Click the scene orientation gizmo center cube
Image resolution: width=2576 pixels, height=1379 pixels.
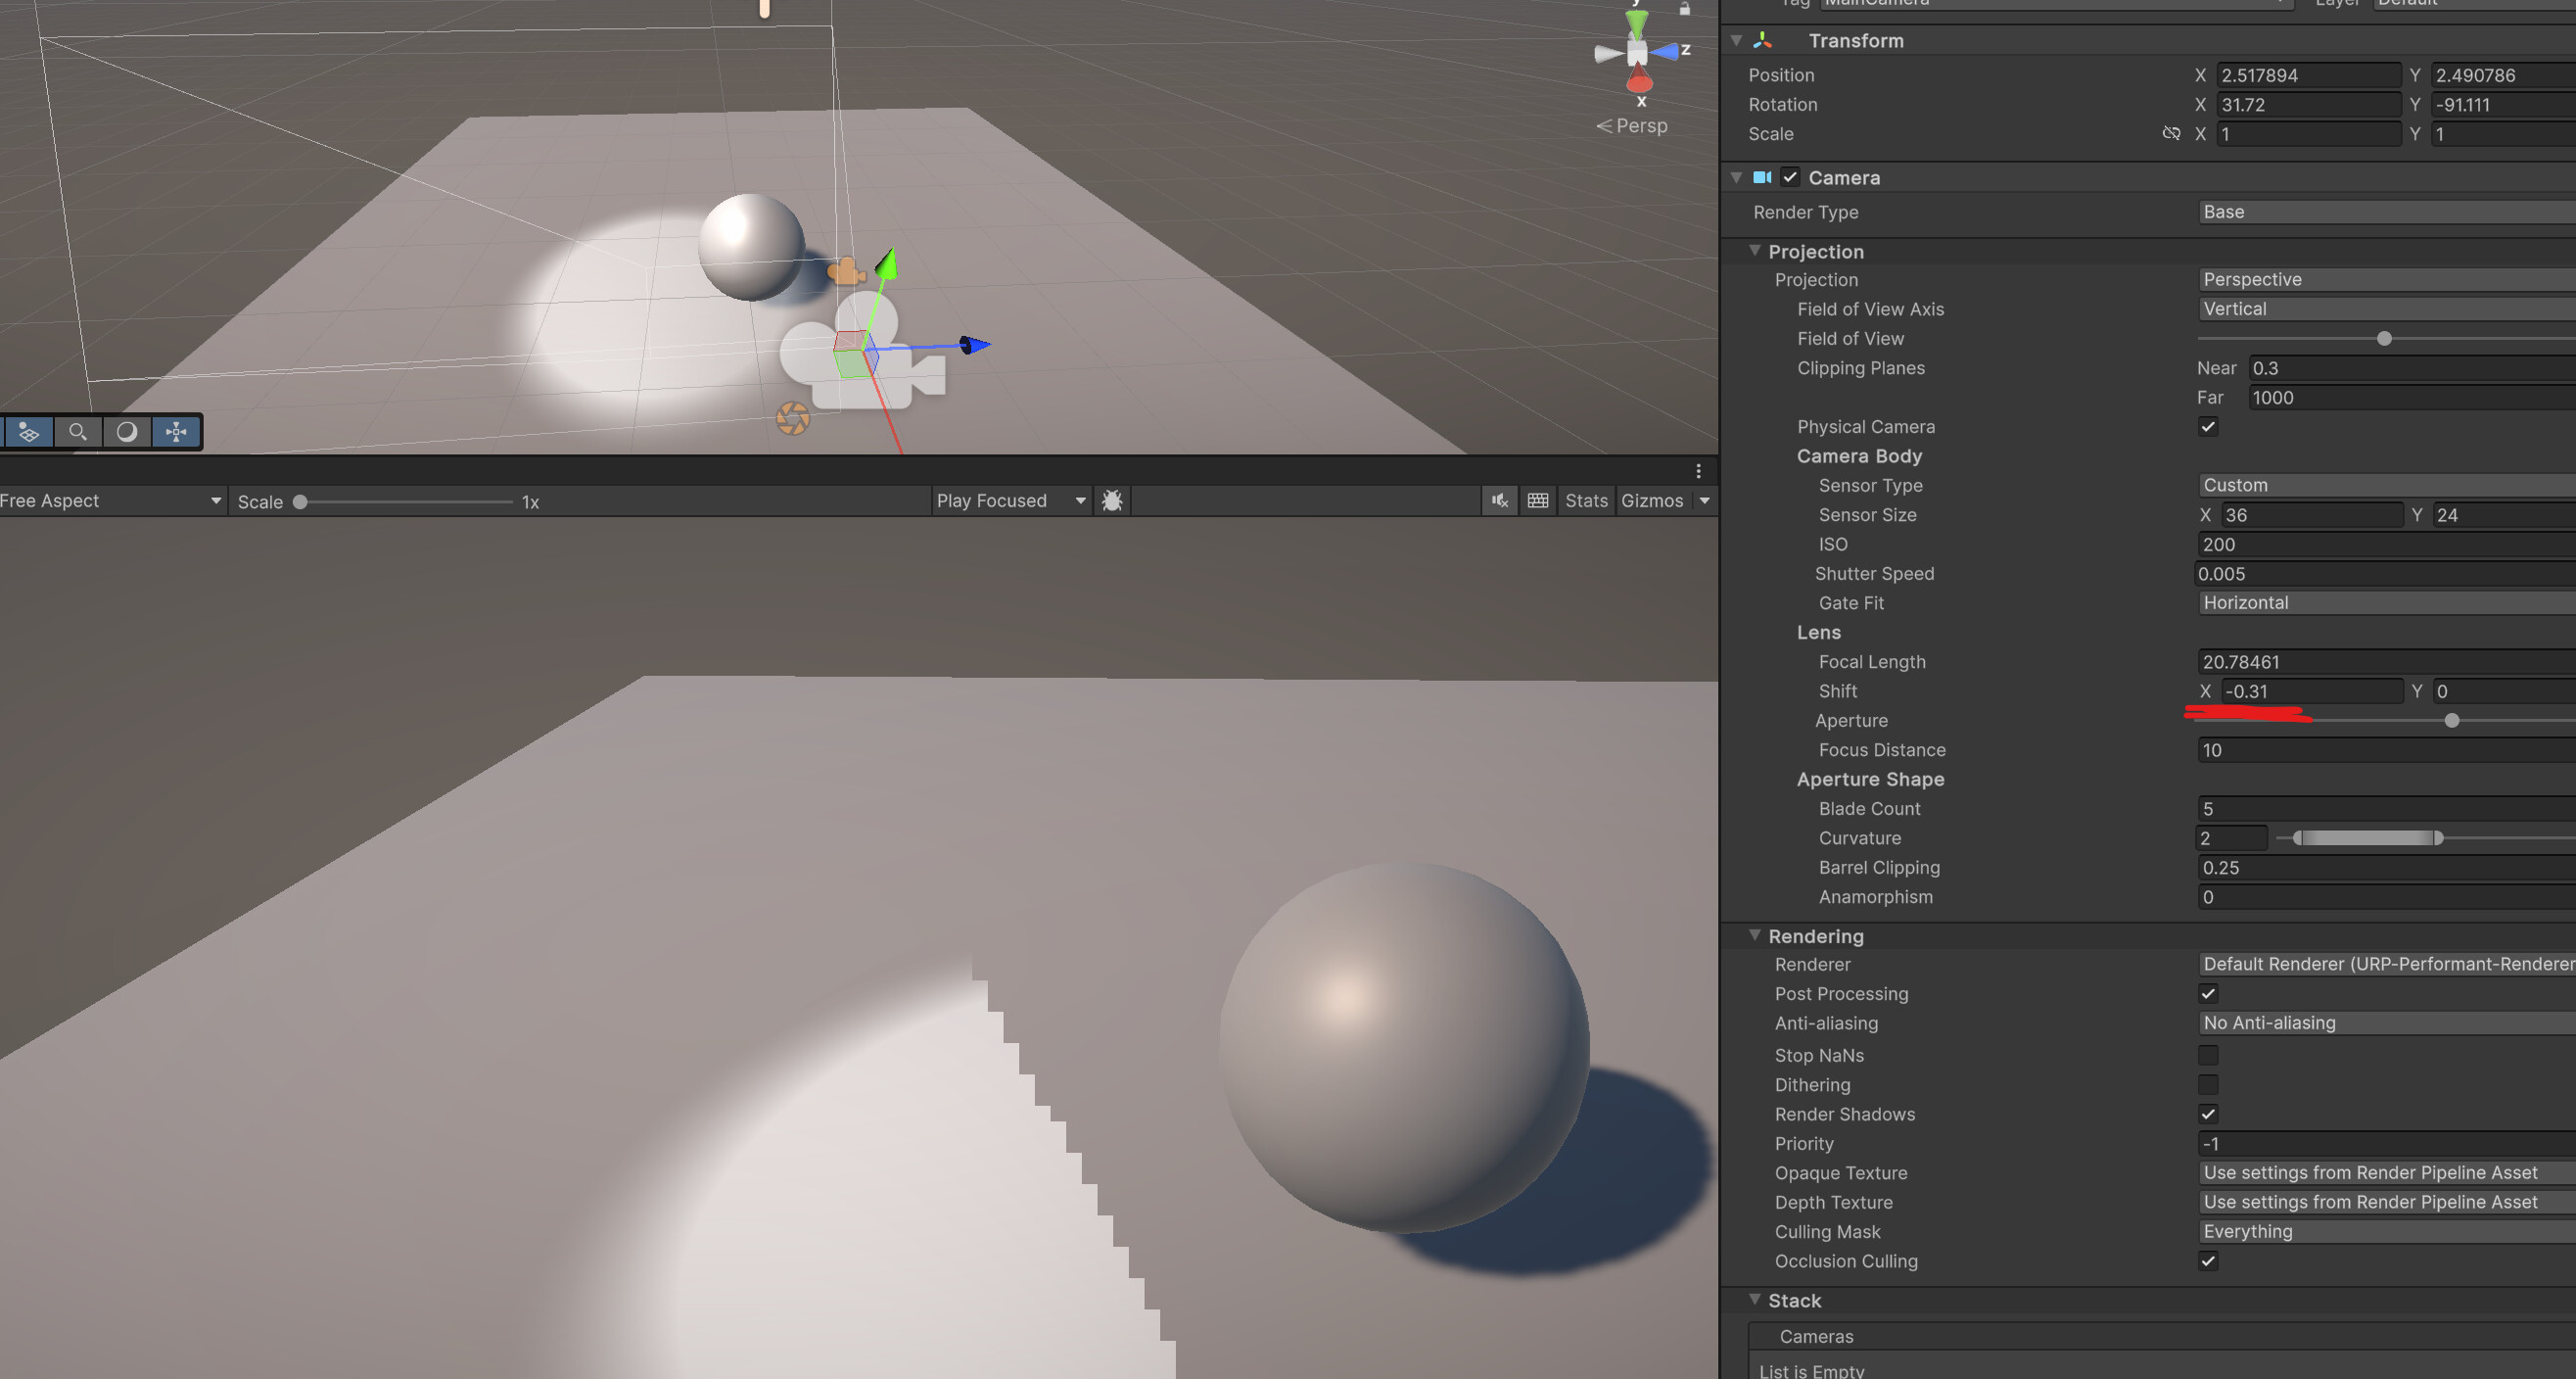tap(1637, 53)
